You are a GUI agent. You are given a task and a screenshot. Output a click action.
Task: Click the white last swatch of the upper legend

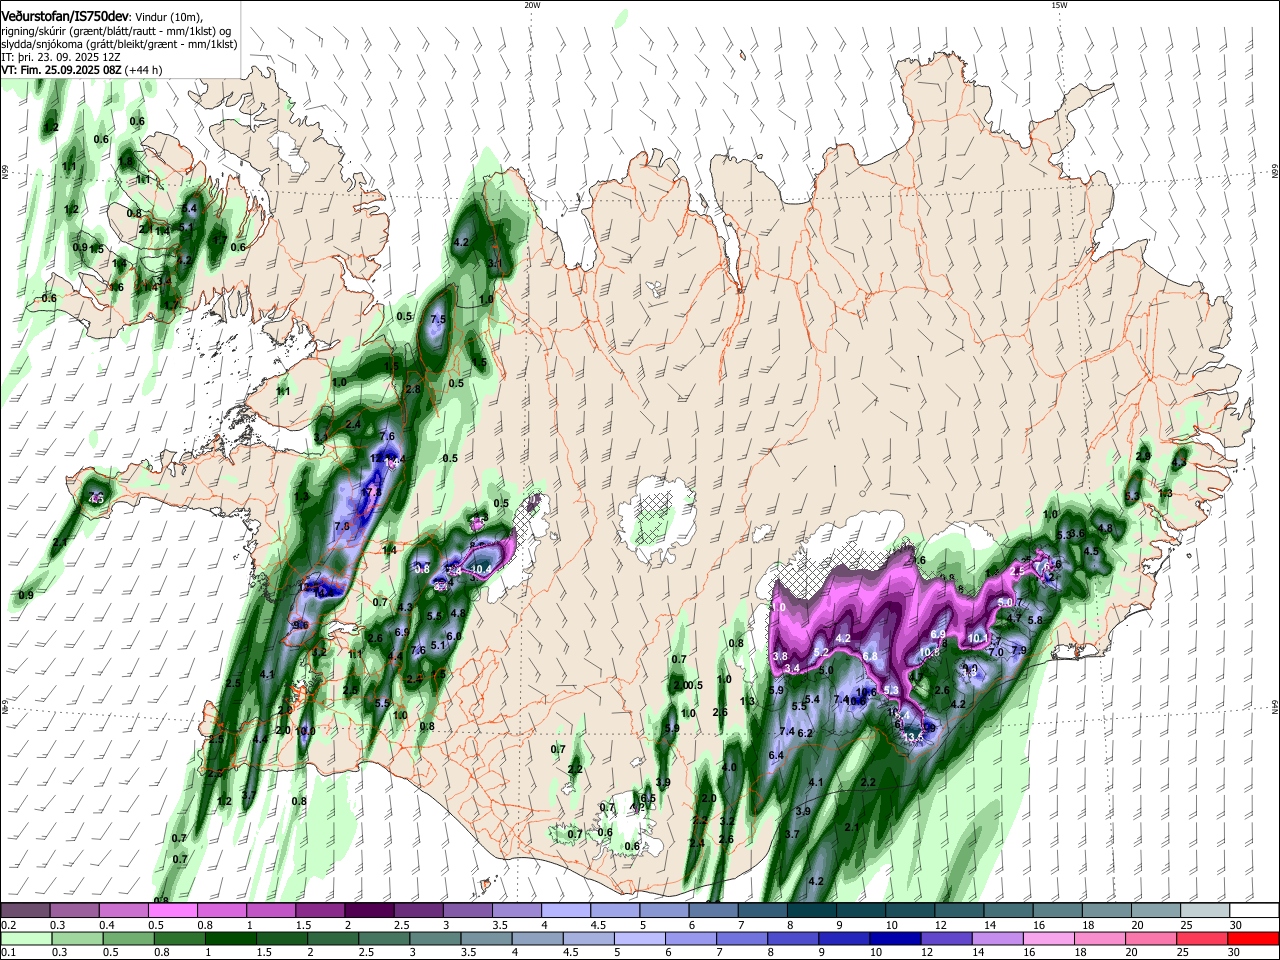[1253, 910]
